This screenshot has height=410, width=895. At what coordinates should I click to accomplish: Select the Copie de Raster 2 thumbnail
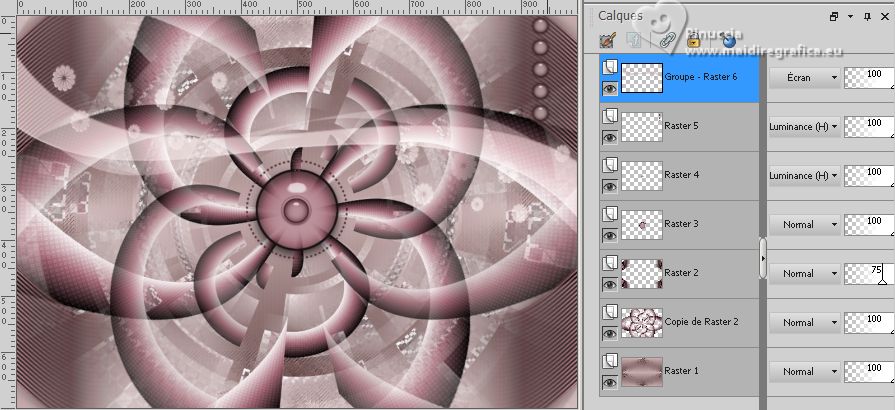642,323
